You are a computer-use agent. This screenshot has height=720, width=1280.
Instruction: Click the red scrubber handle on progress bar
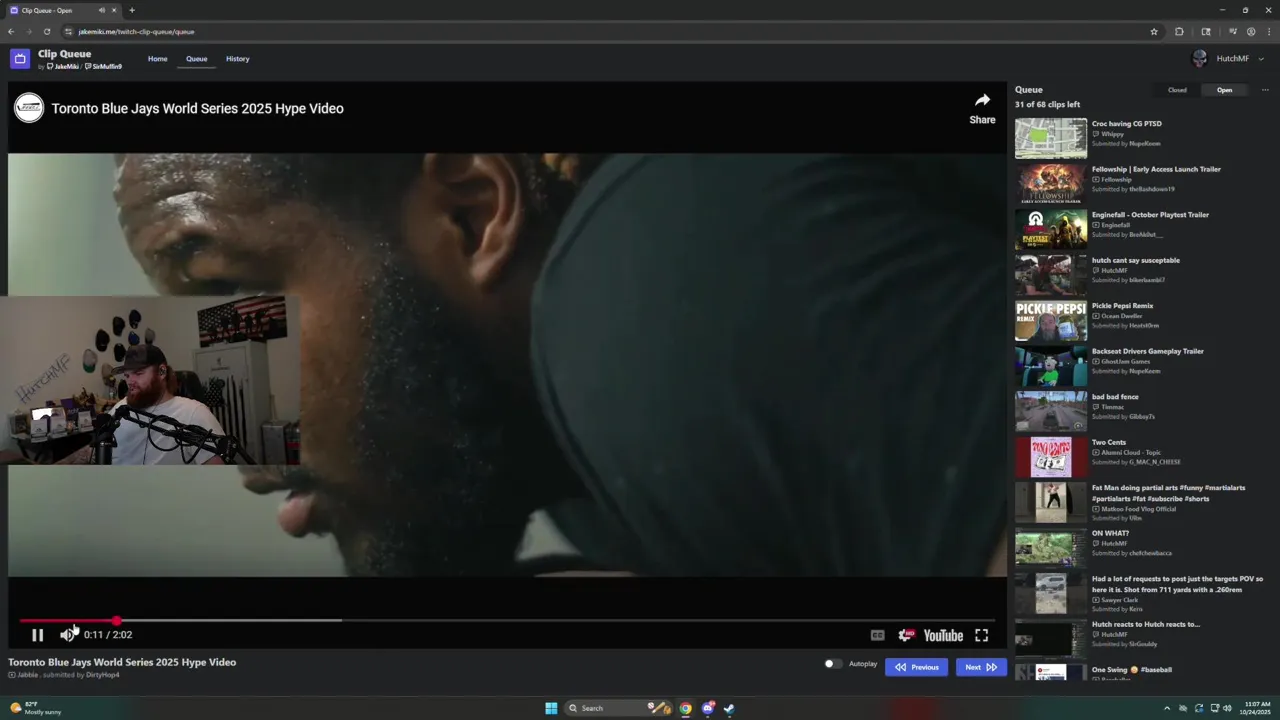pyautogui.click(x=117, y=621)
